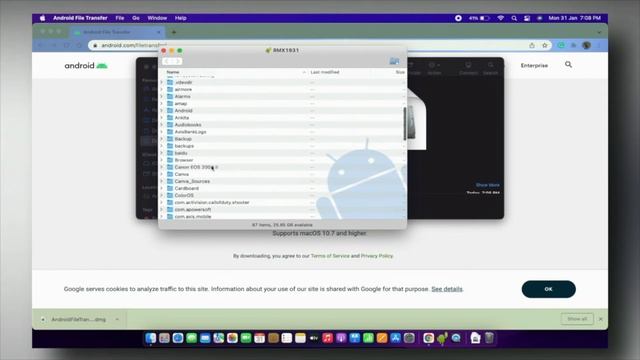Select the AxisBankLogs folder row
The width and height of the screenshot is (640, 360).
(x=282, y=132)
